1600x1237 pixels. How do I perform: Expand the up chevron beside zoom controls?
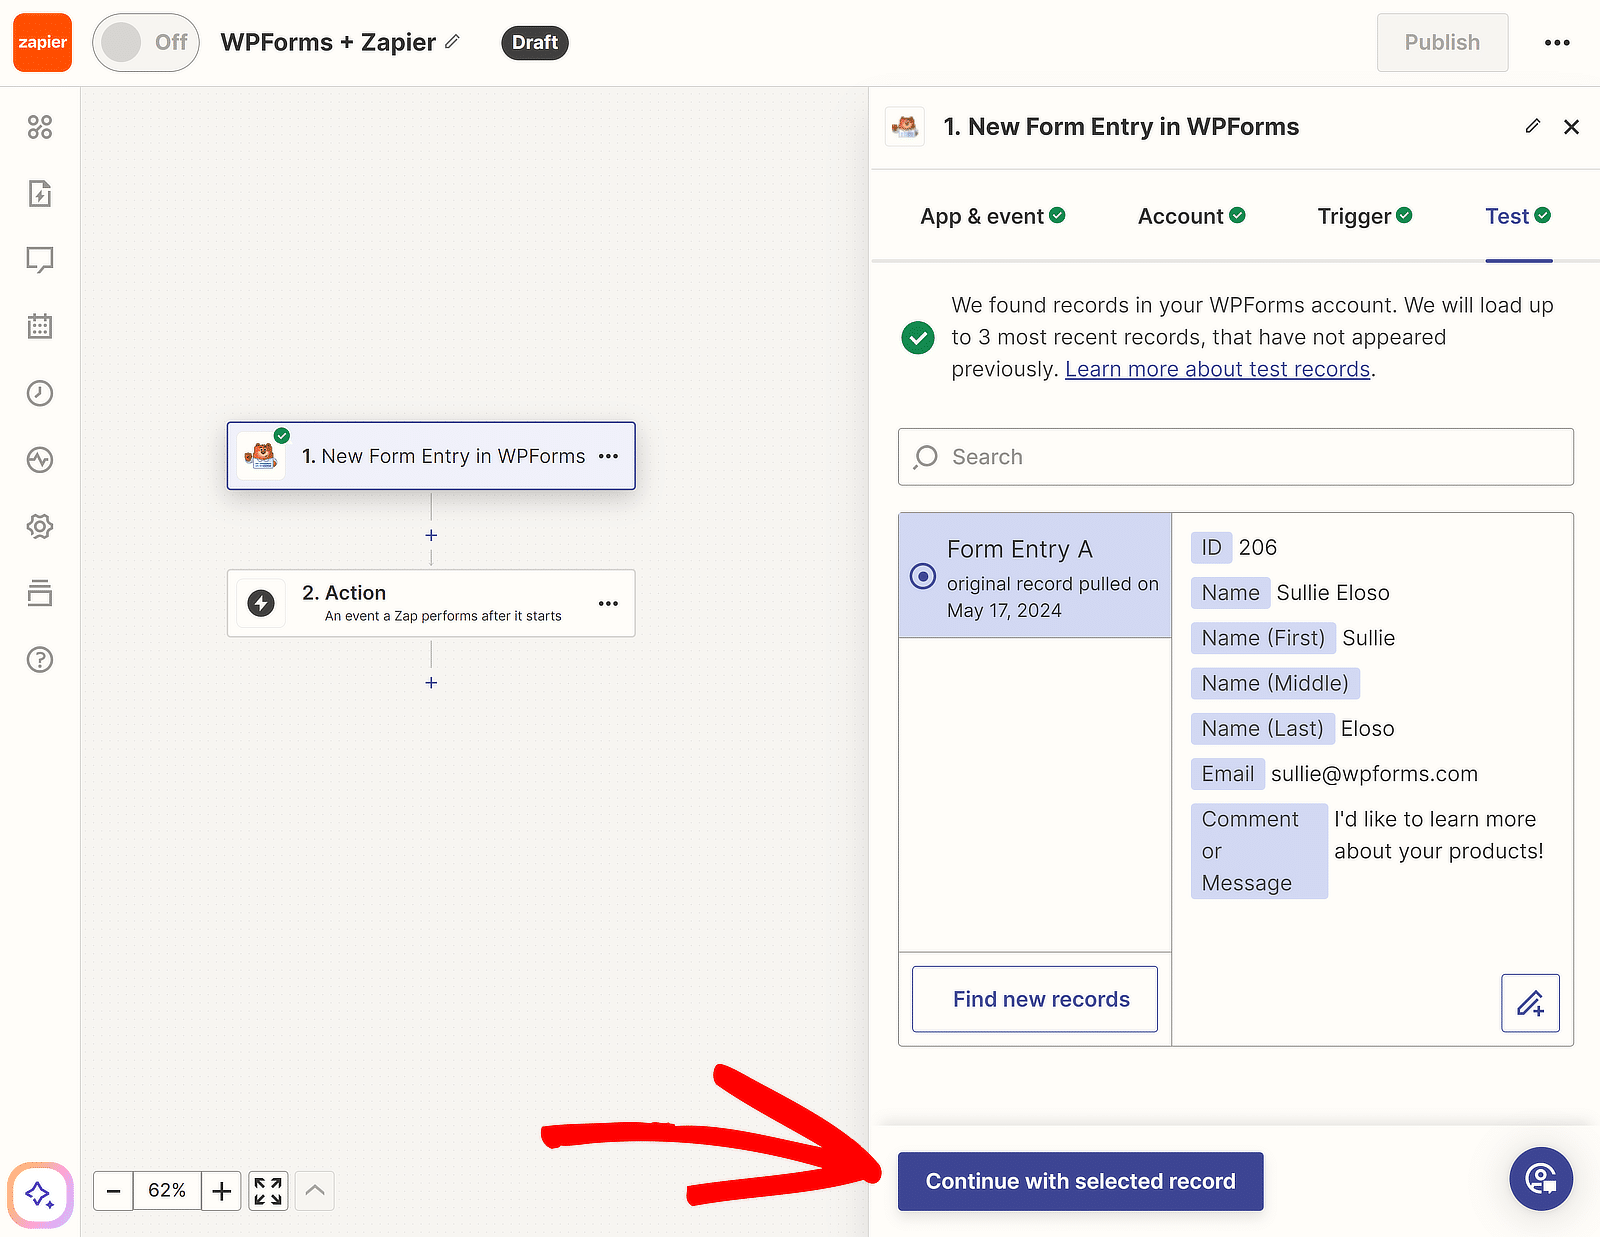tap(314, 1191)
